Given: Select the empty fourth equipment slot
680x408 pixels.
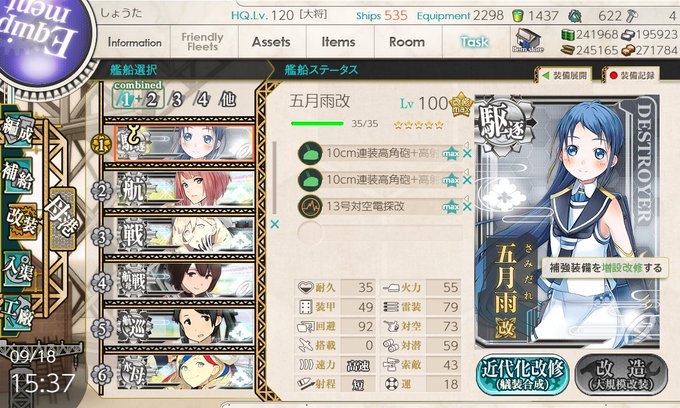Looking at the screenshot, I should (381, 232).
